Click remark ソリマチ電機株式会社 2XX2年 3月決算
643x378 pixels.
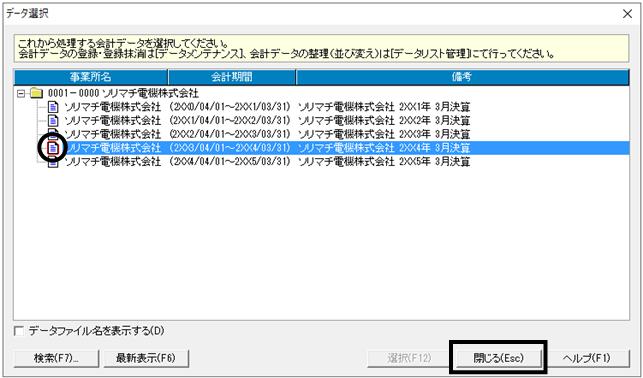click(x=384, y=121)
